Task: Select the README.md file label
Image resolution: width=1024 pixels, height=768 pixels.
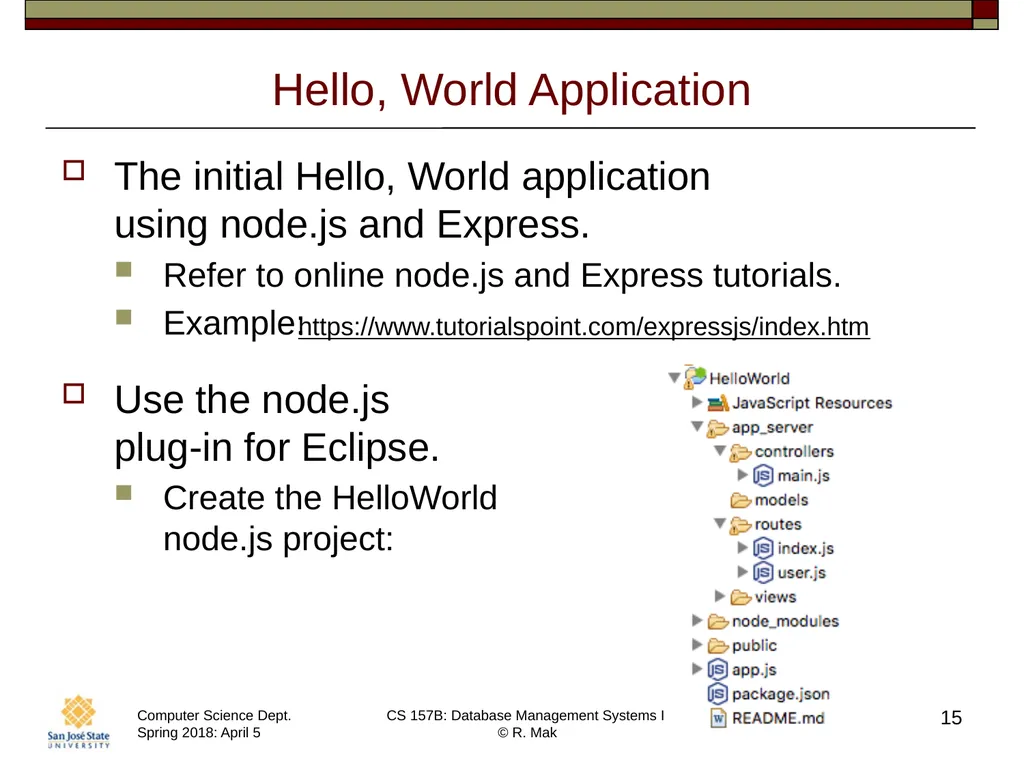Action: [778, 718]
